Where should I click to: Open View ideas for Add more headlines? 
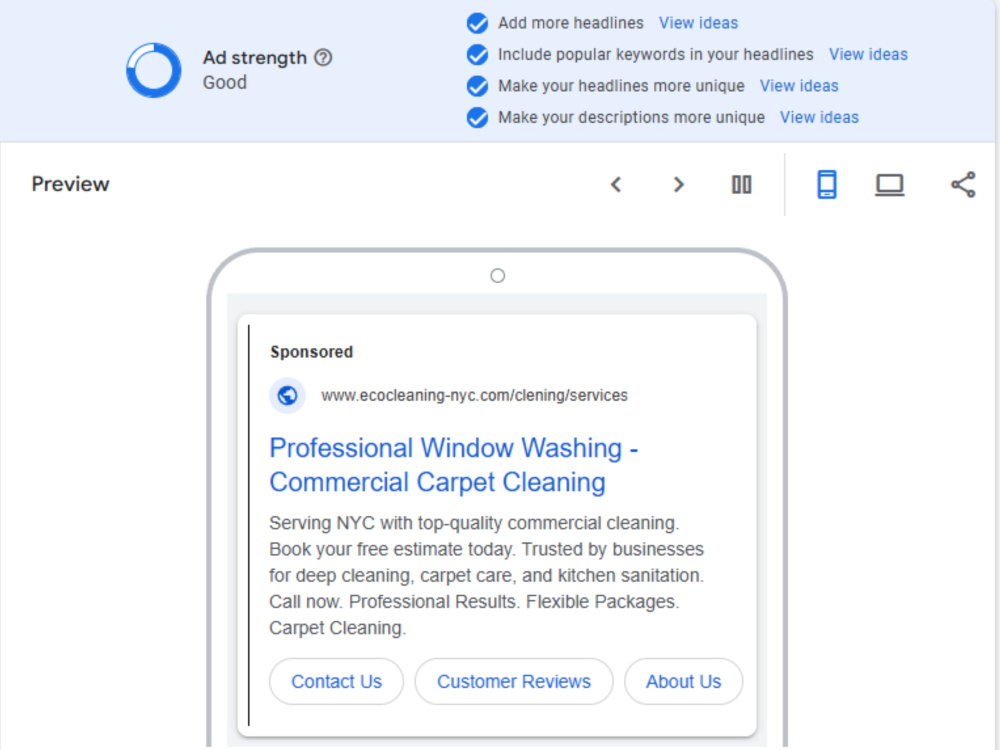tap(698, 23)
